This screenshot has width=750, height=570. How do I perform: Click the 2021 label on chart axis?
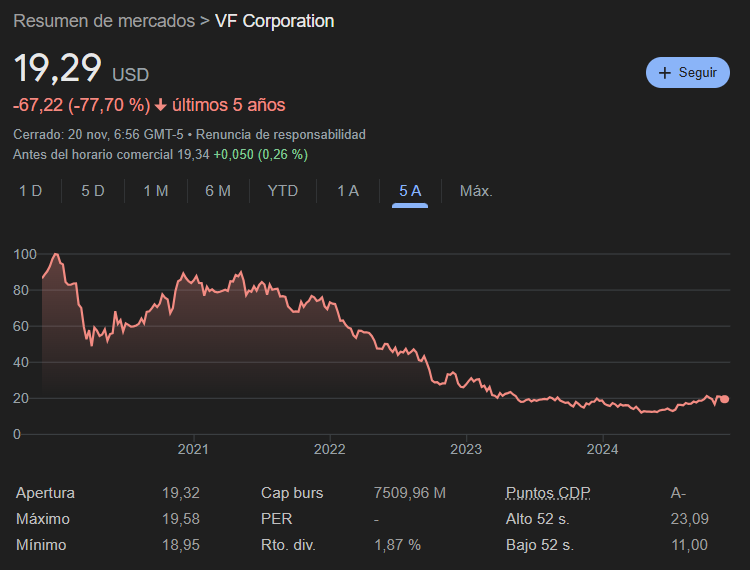pos(192,450)
